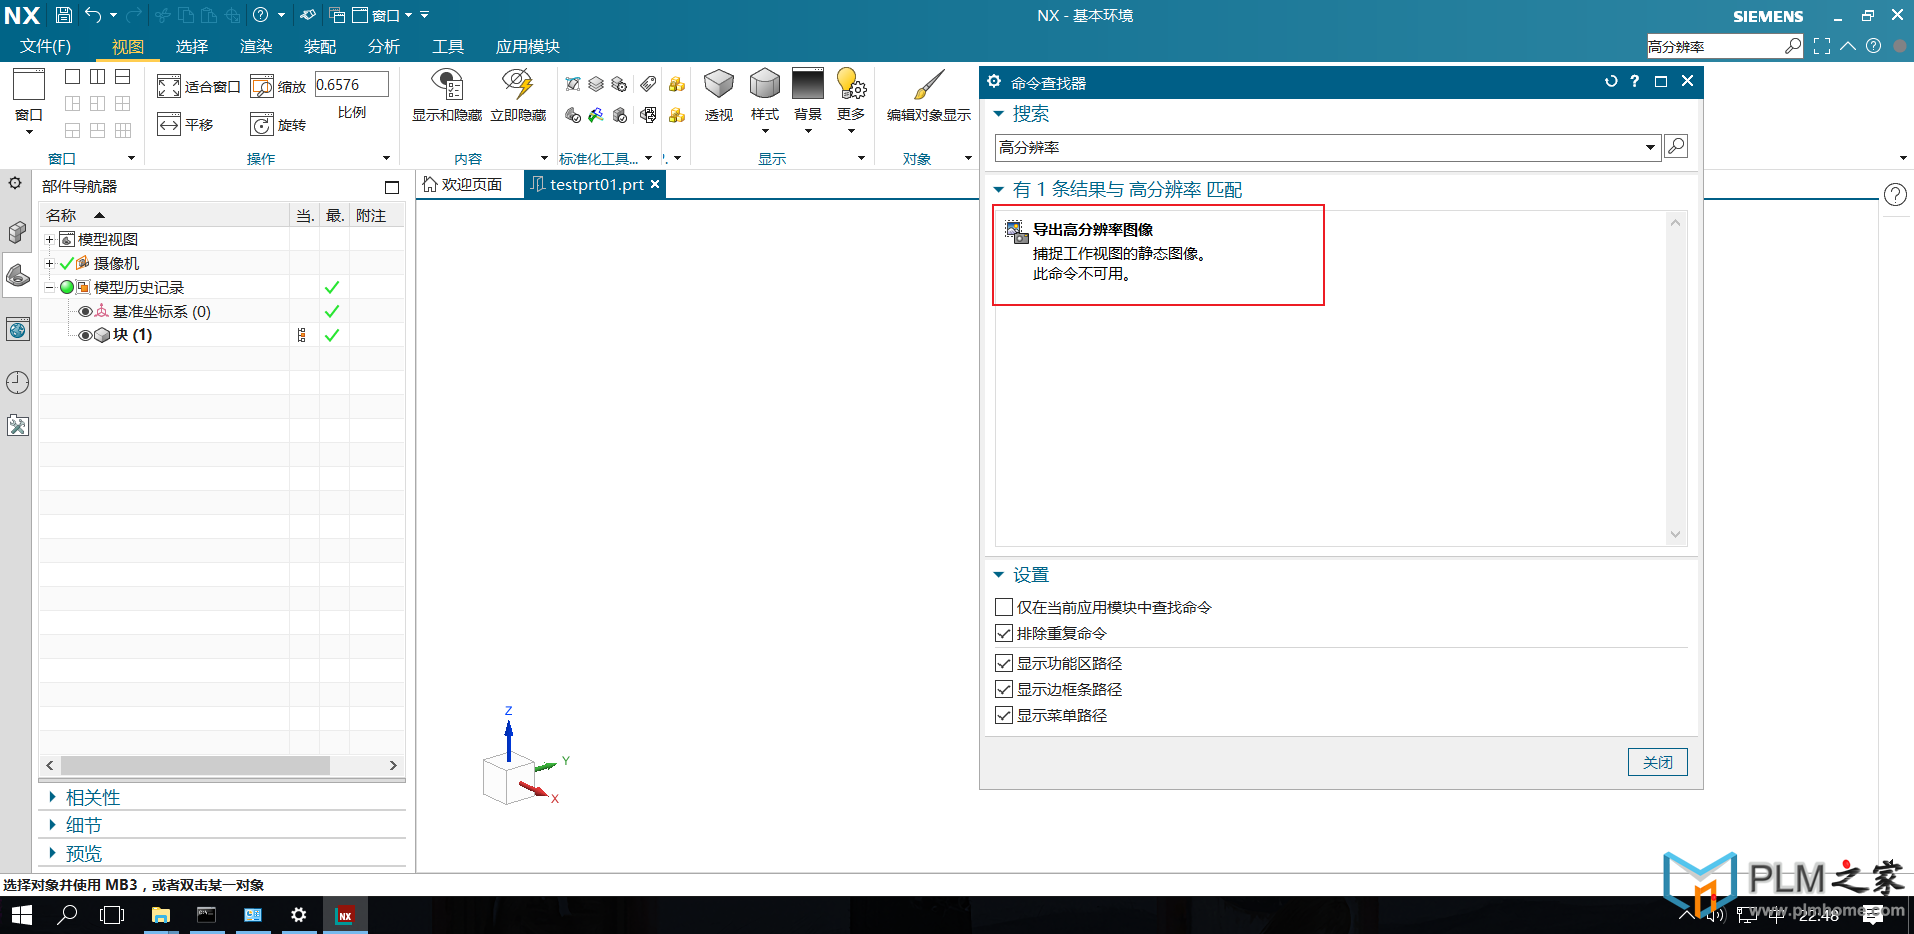Open Show and Hide (显示和隐藏)
Viewport: 1914px width, 934px height.
[447, 96]
